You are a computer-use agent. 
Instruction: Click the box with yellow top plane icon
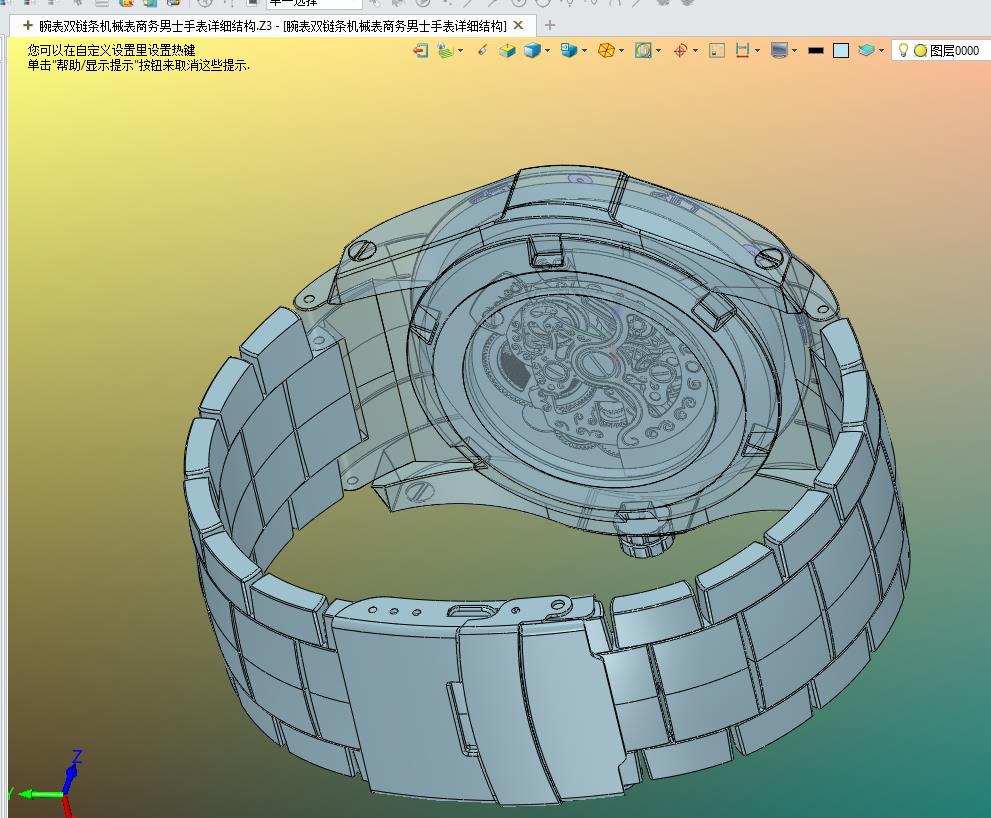pos(508,51)
